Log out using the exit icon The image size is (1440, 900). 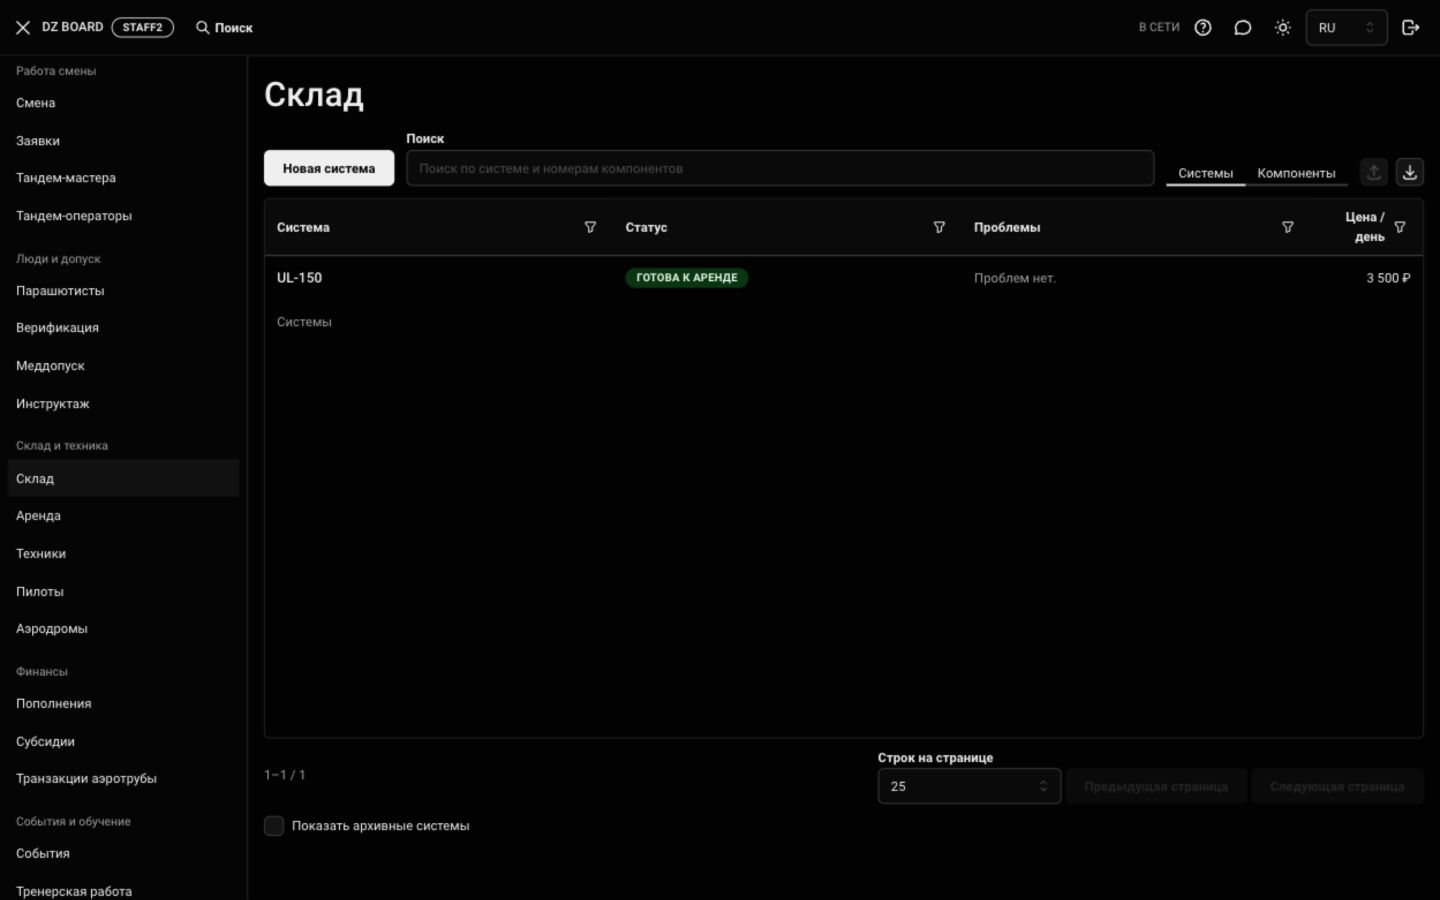[1411, 28]
